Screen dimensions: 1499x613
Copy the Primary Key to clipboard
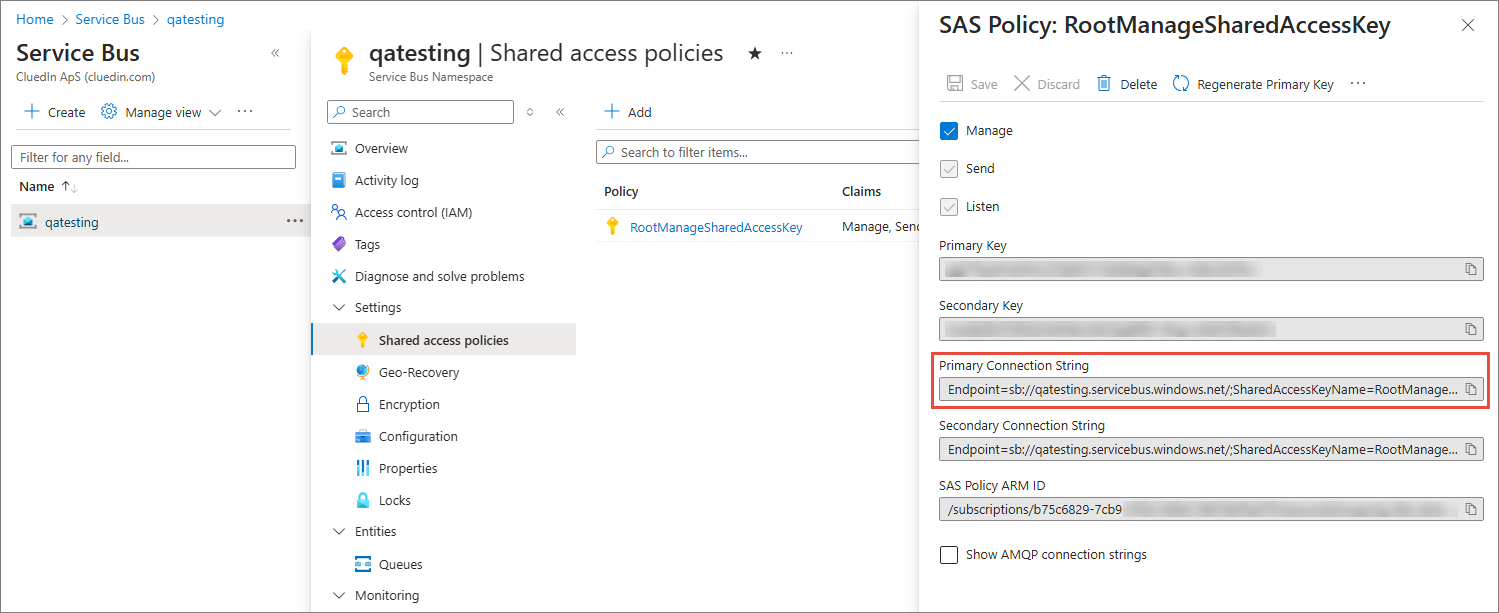(x=1470, y=269)
